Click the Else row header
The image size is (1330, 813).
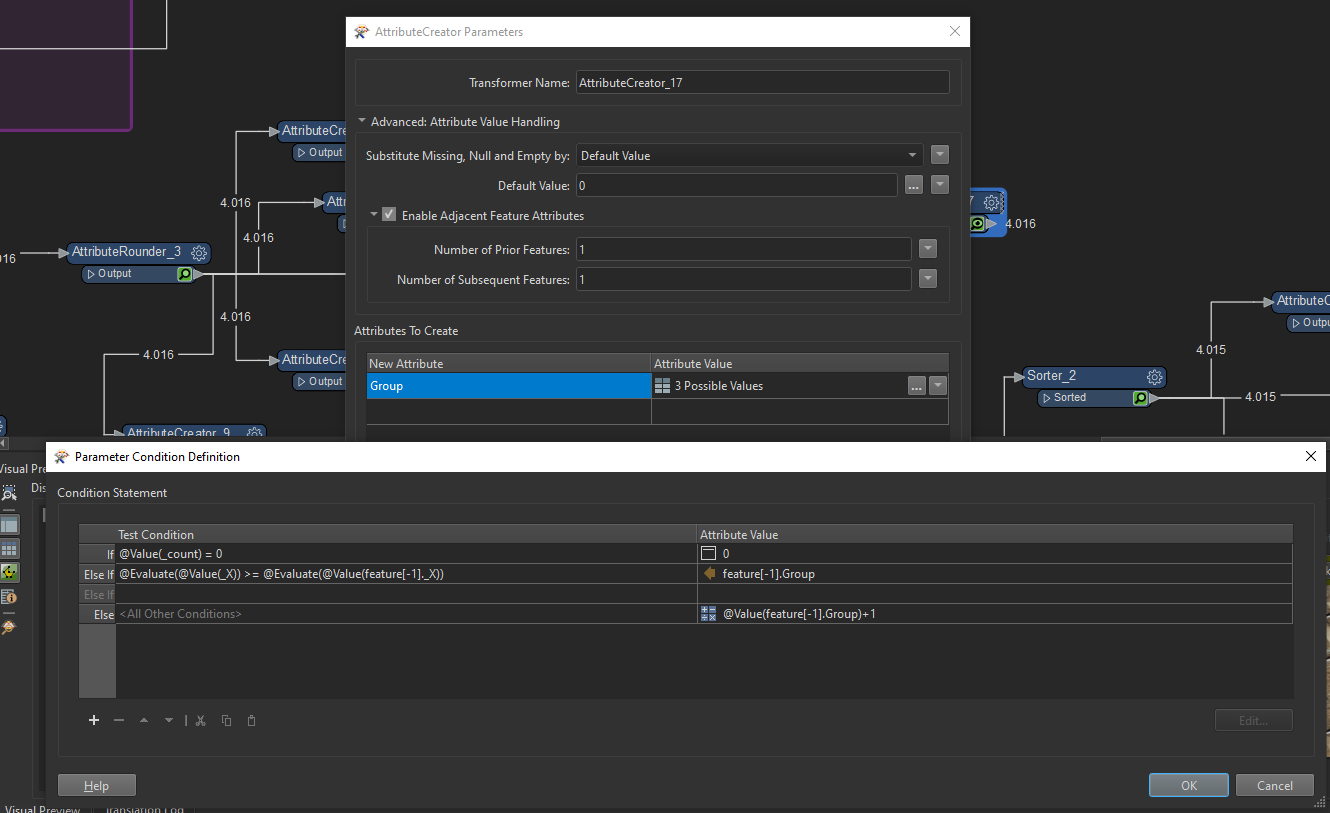click(98, 614)
